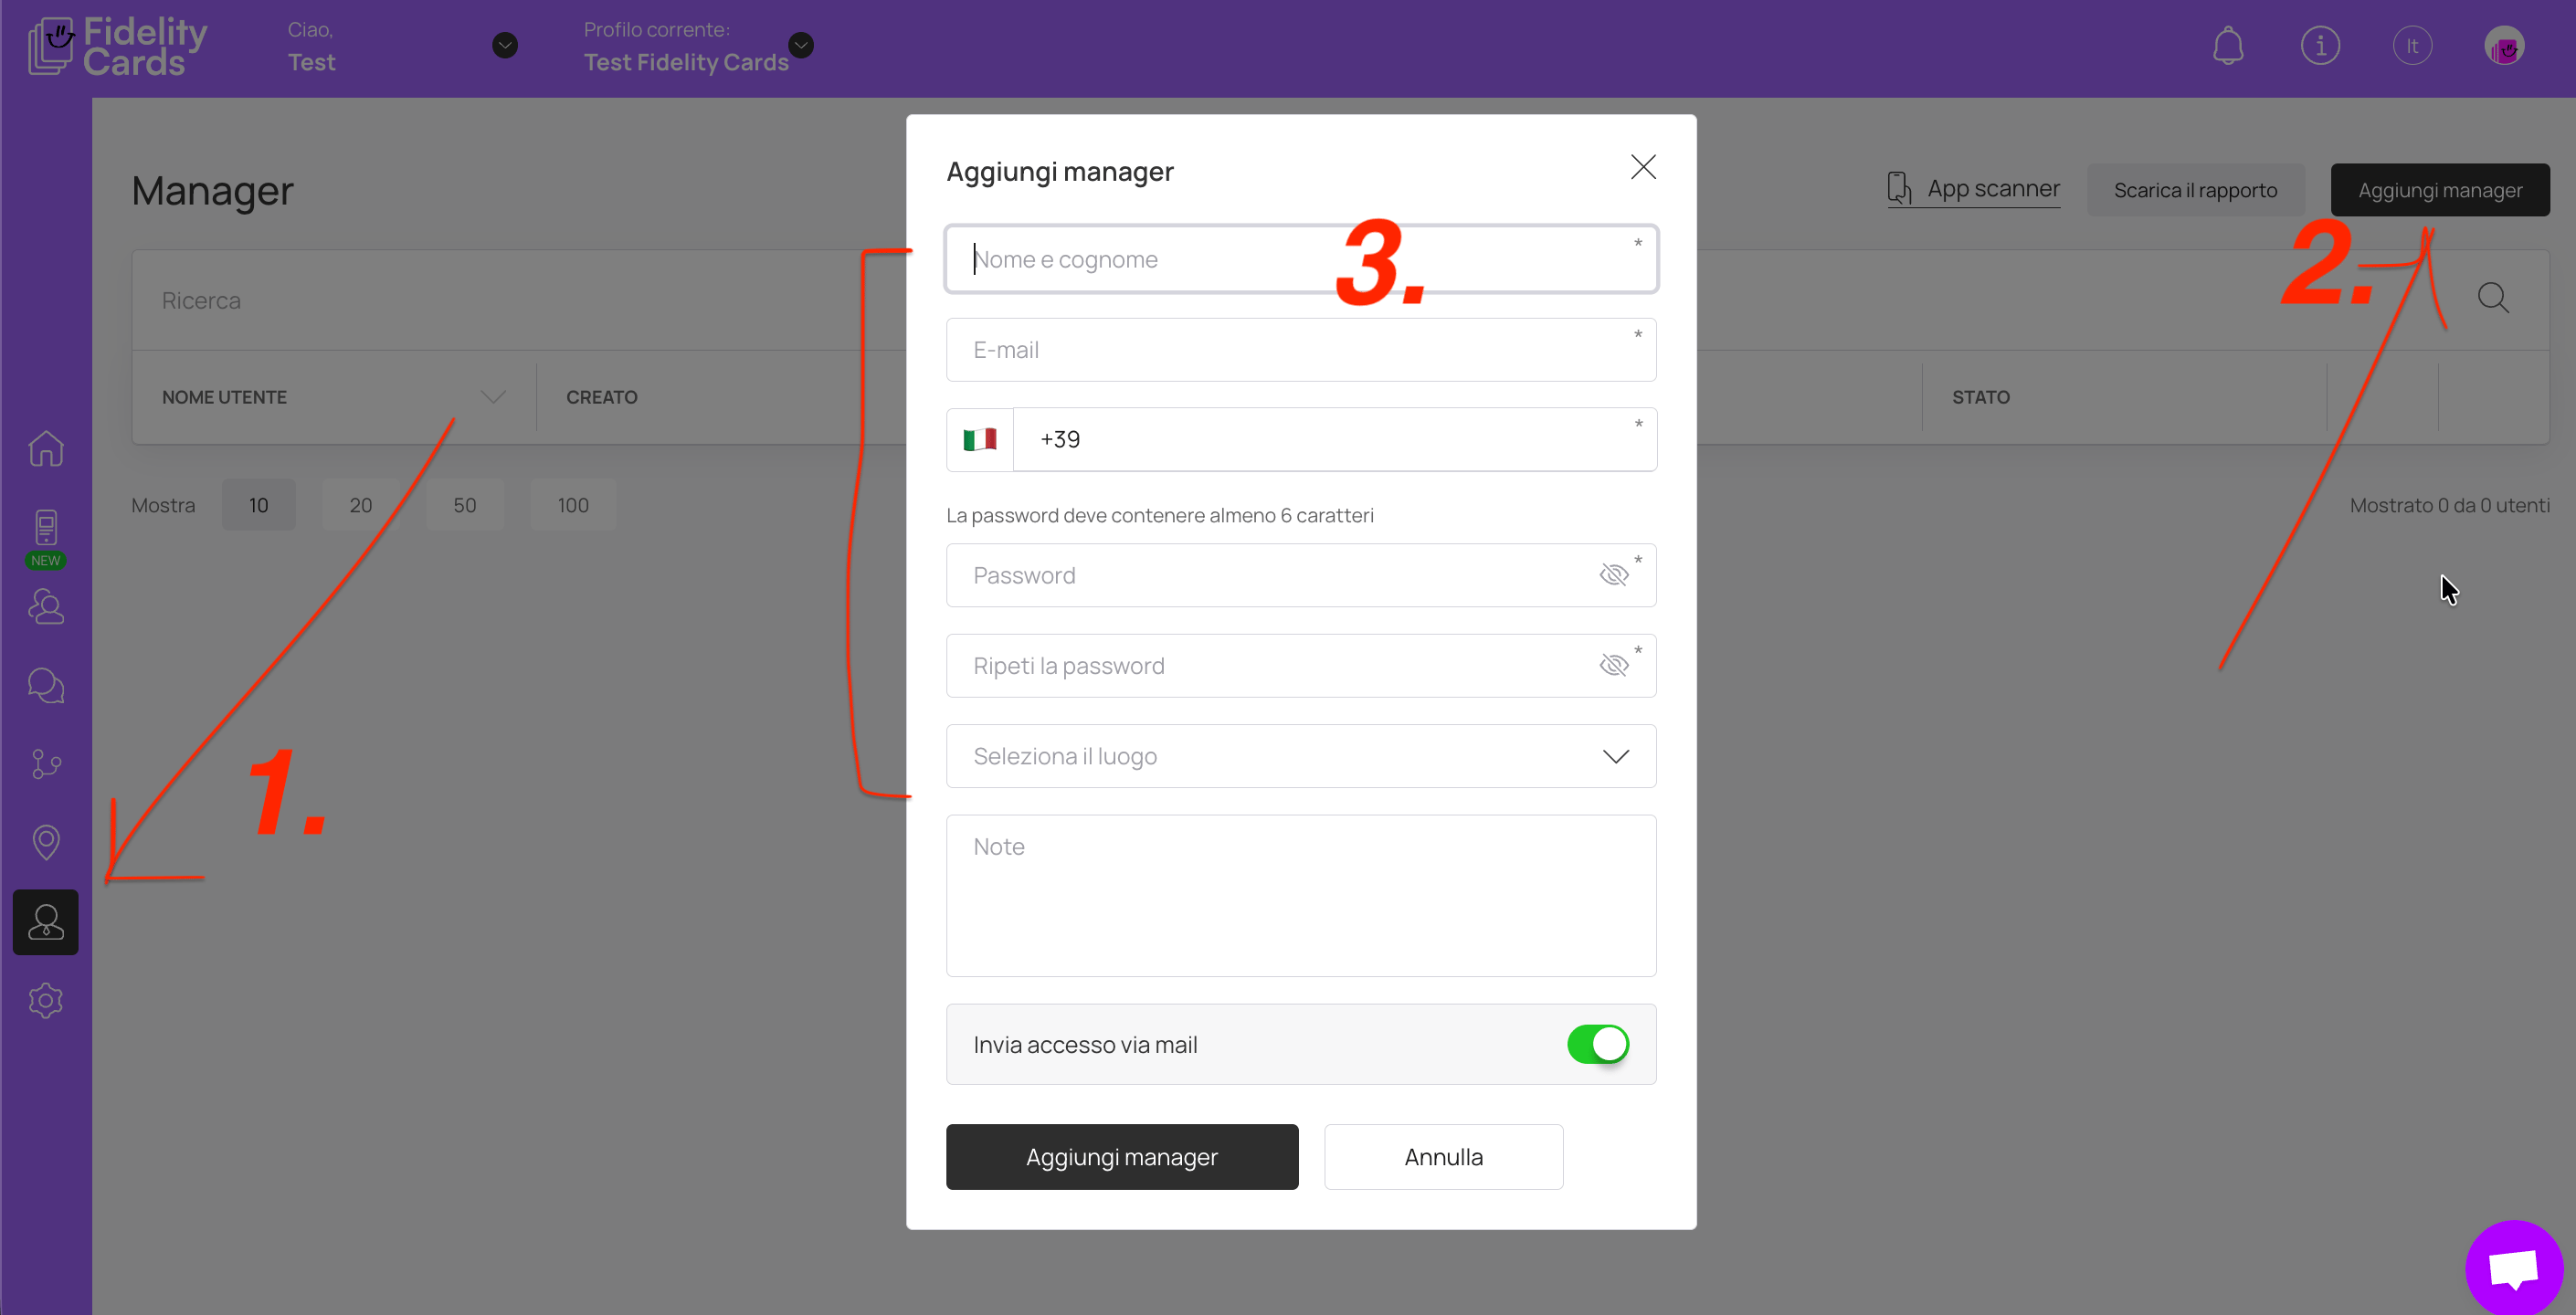Click the info circle icon in header
The image size is (2576, 1315).
pos(2319,46)
